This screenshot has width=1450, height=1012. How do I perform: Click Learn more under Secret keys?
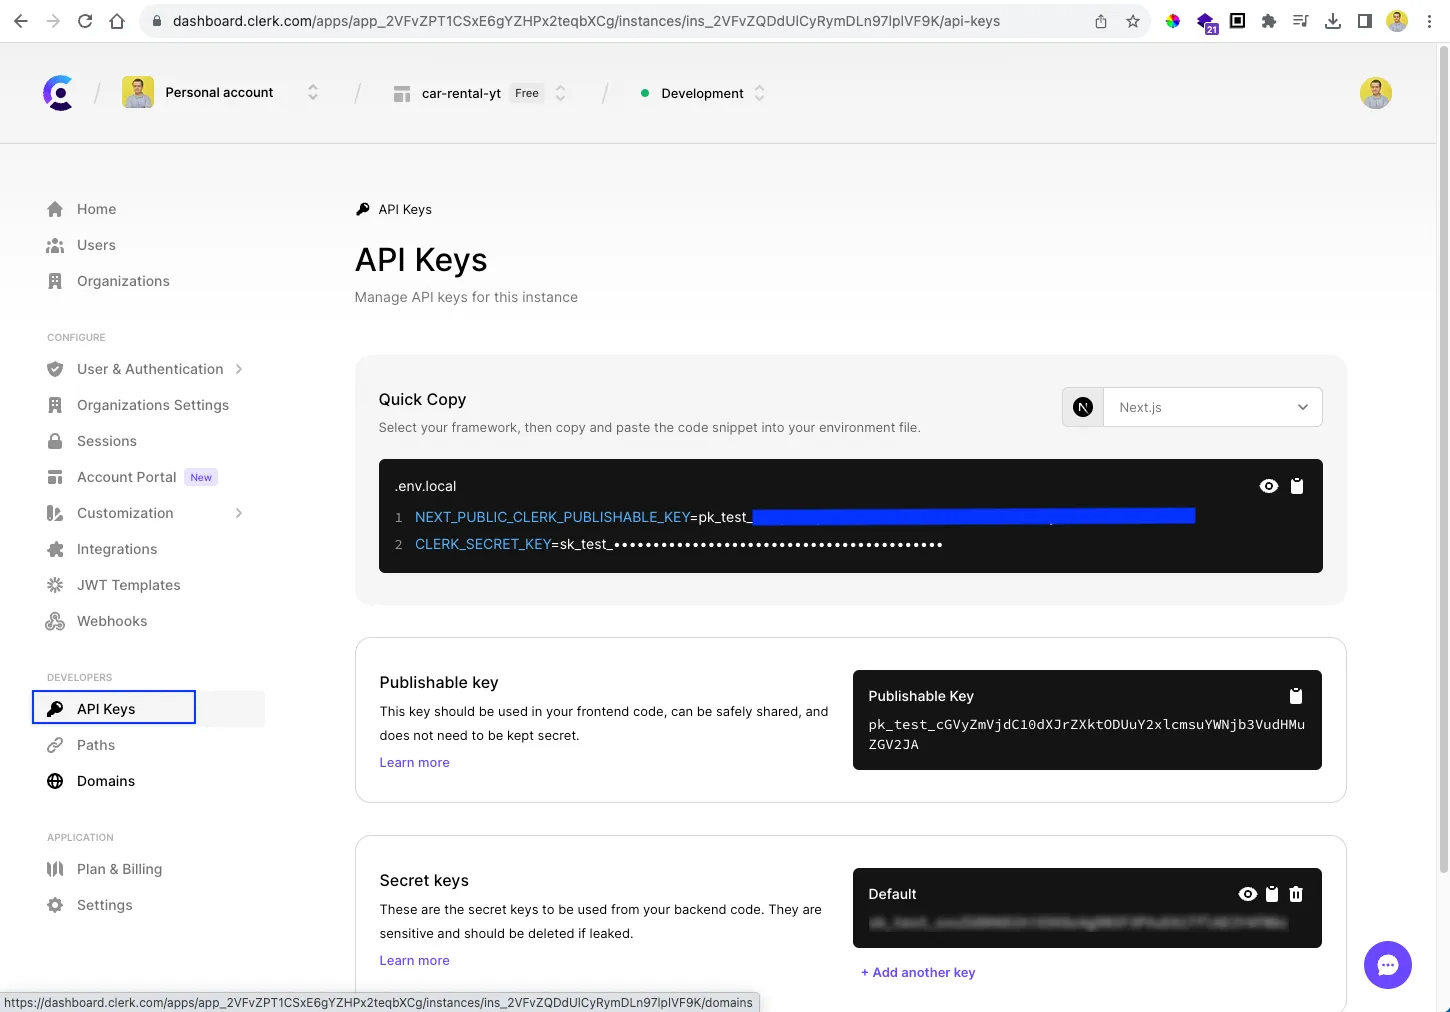[414, 960]
